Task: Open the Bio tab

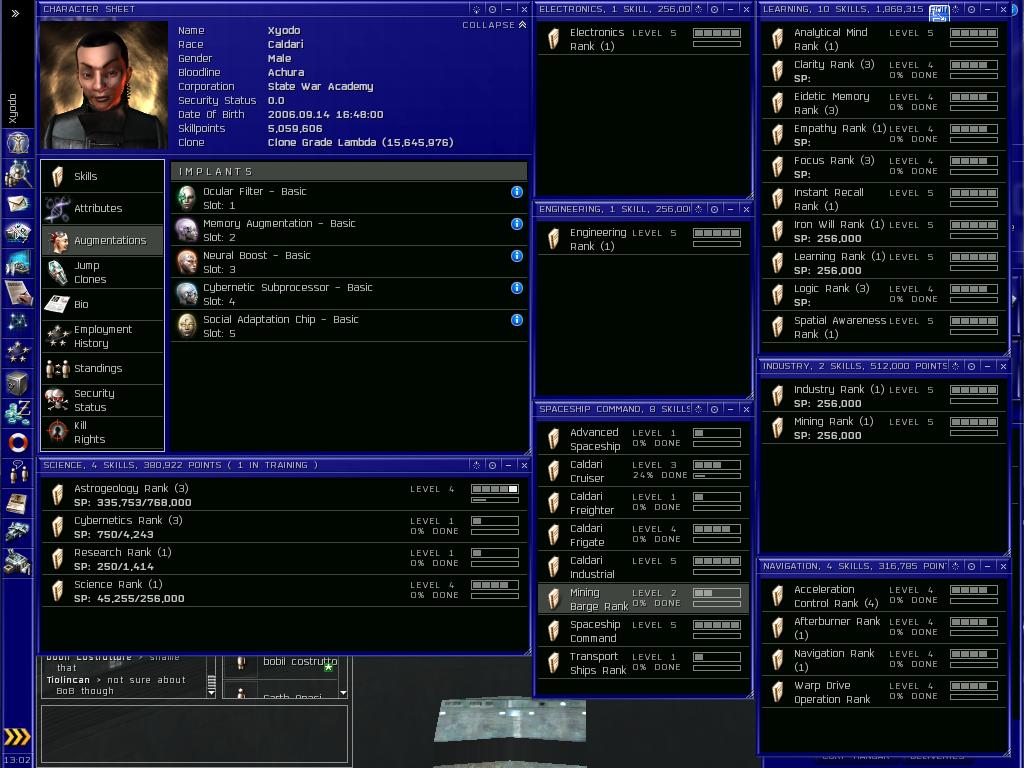Action: point(103,304)
